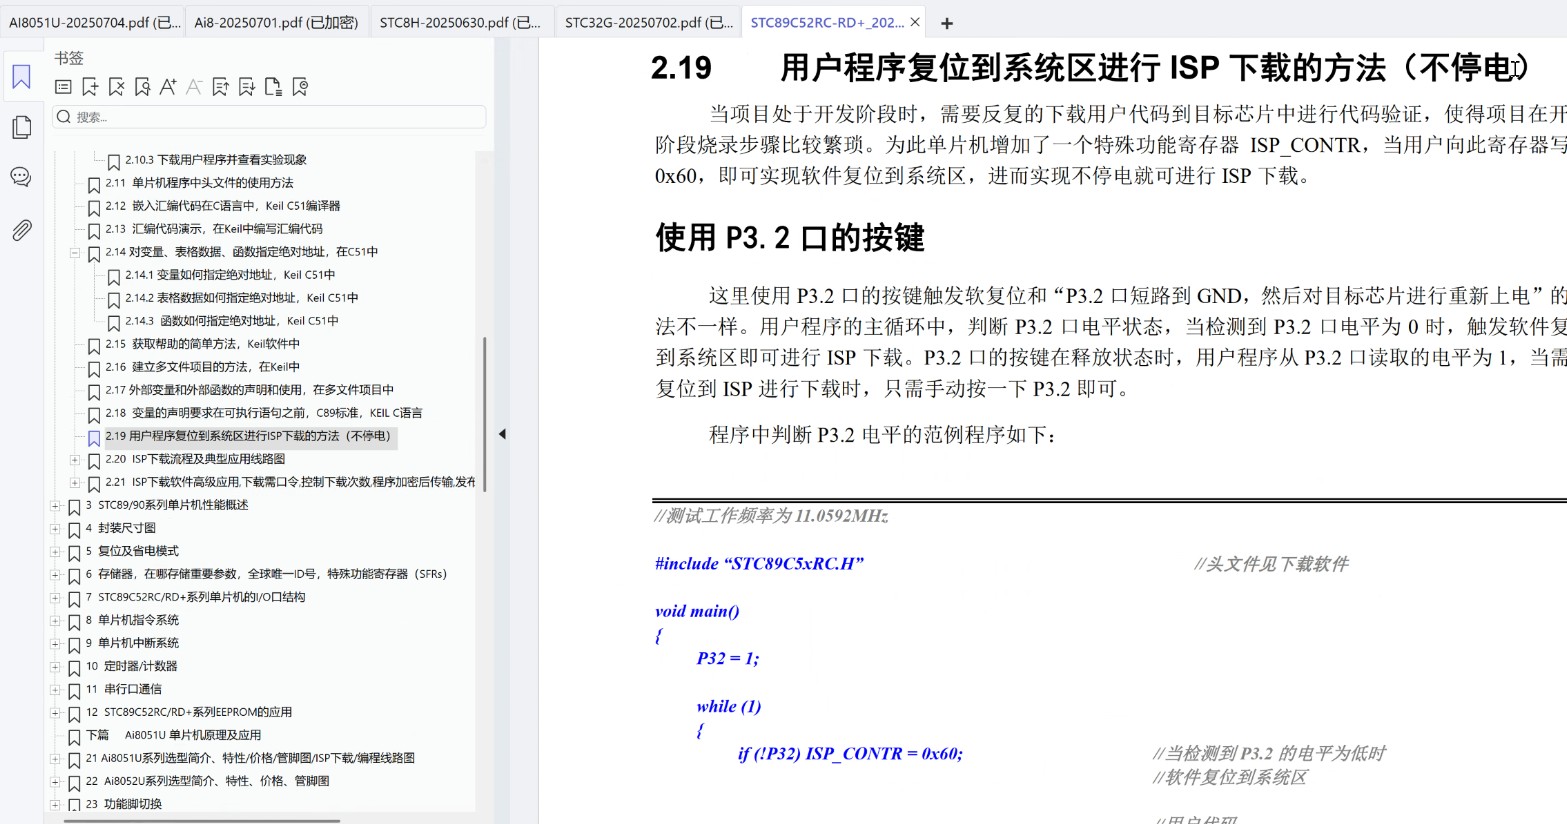1567x824 pixels.
Task: Expand the 2.20 ISP下载流程 node
Action: [74, 459]
